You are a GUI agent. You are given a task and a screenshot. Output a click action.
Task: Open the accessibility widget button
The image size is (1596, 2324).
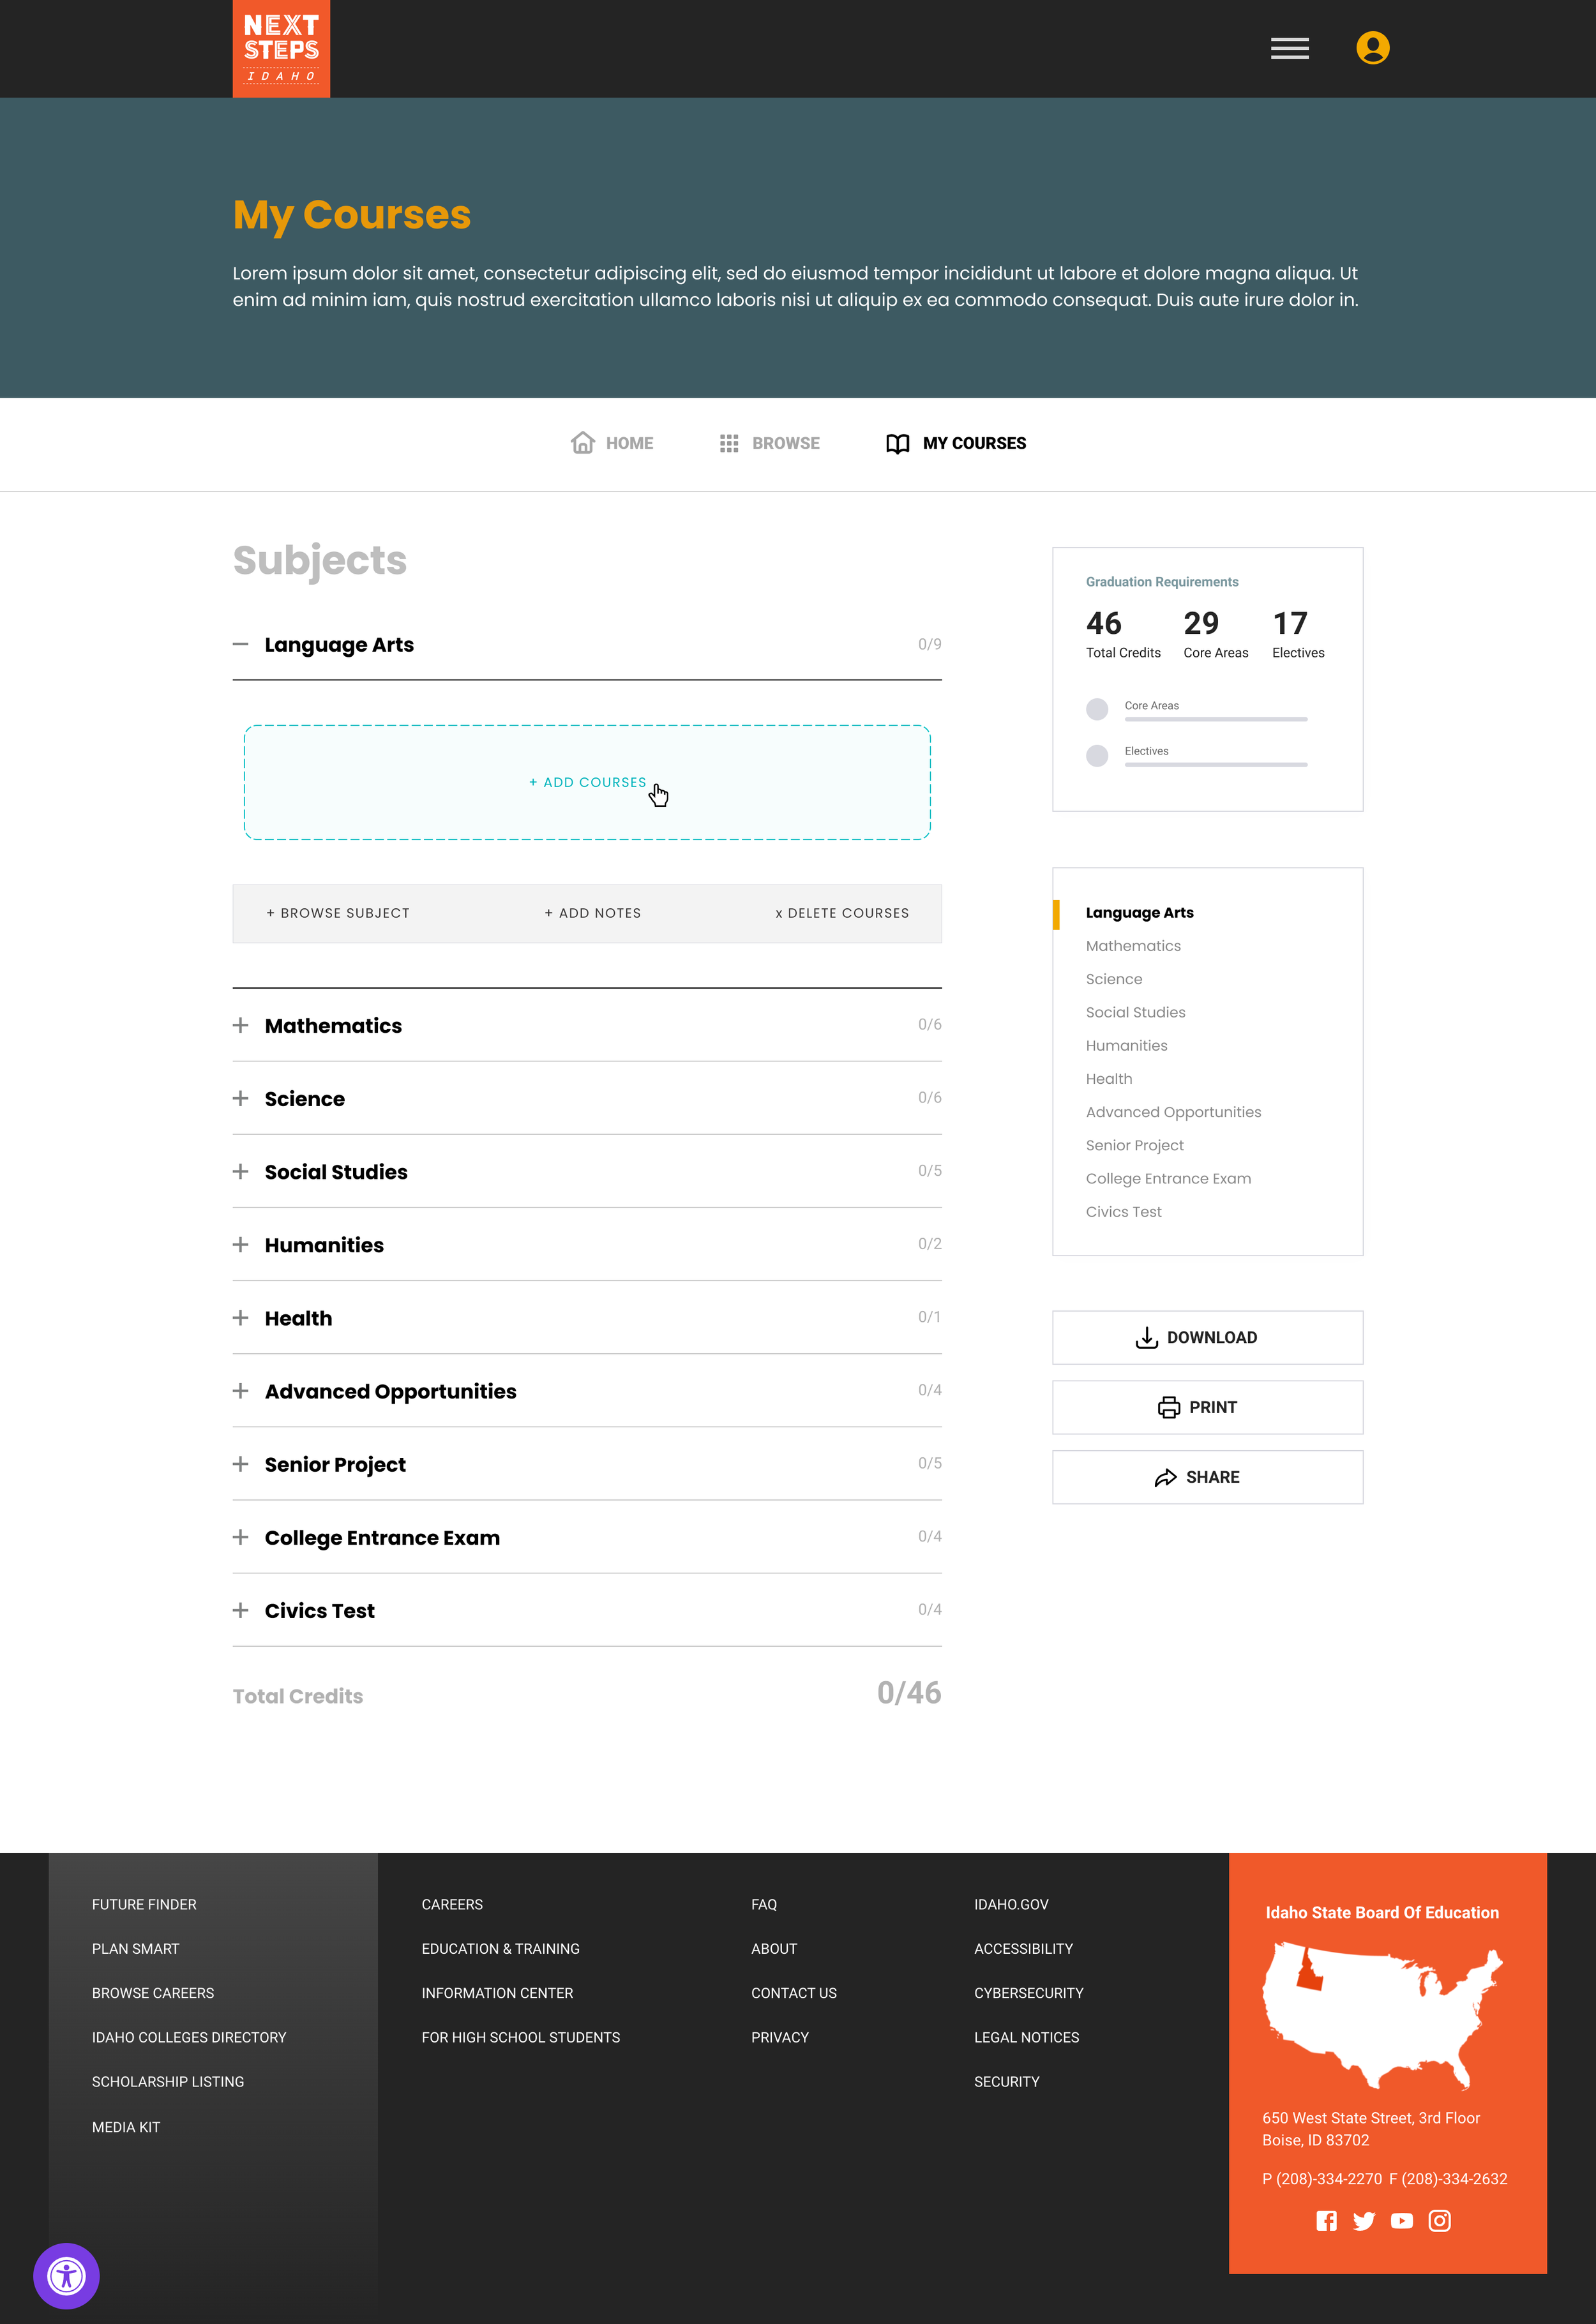click(x=66, y=2276)
